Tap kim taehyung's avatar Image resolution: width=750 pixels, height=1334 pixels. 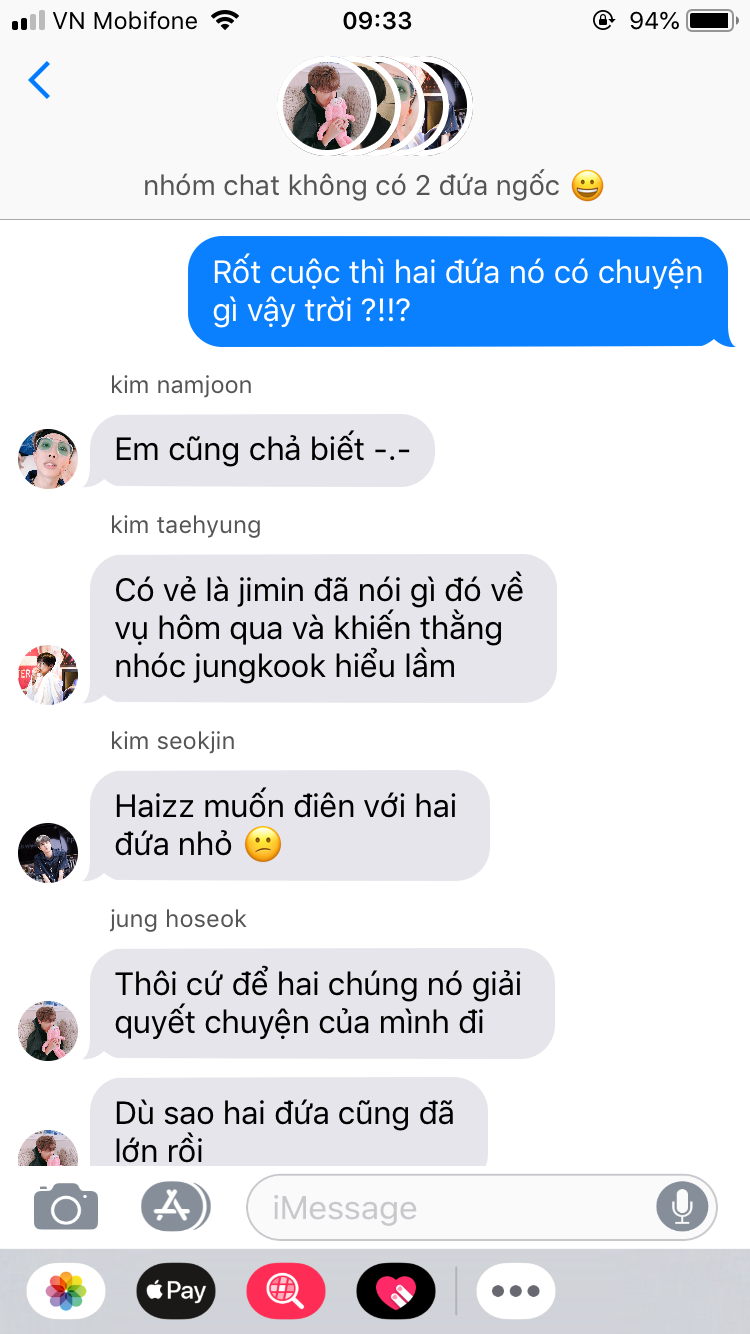pos(48,675)
